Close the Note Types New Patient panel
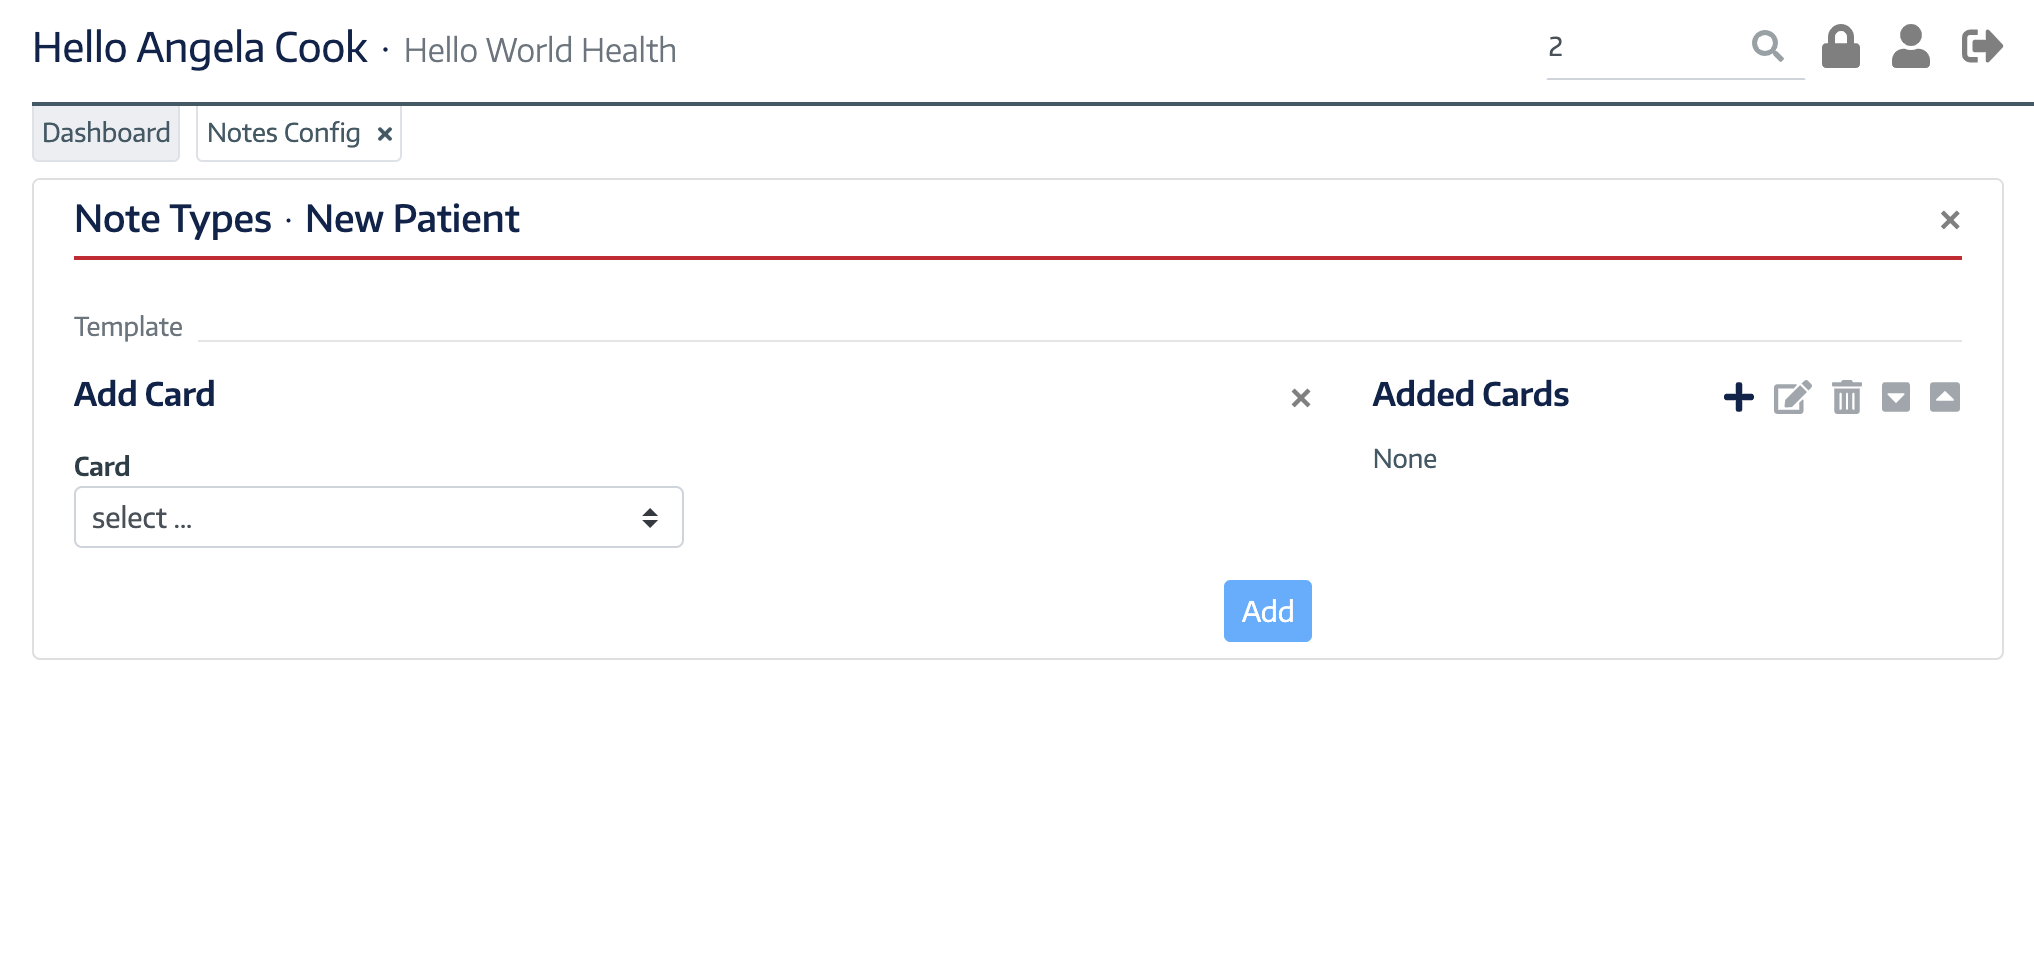Viewport: 2034px width, 962px height. pyautogui.click(x=1949, y=220)
